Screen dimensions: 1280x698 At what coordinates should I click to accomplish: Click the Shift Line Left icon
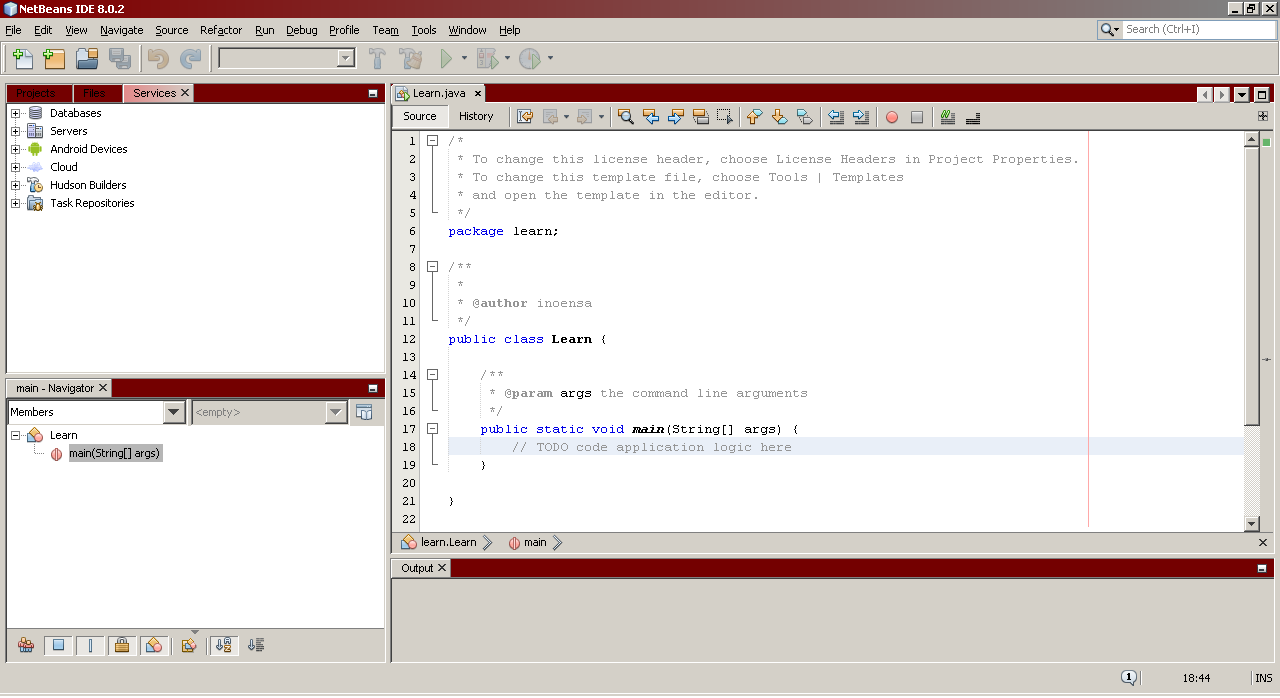point(835,117)
